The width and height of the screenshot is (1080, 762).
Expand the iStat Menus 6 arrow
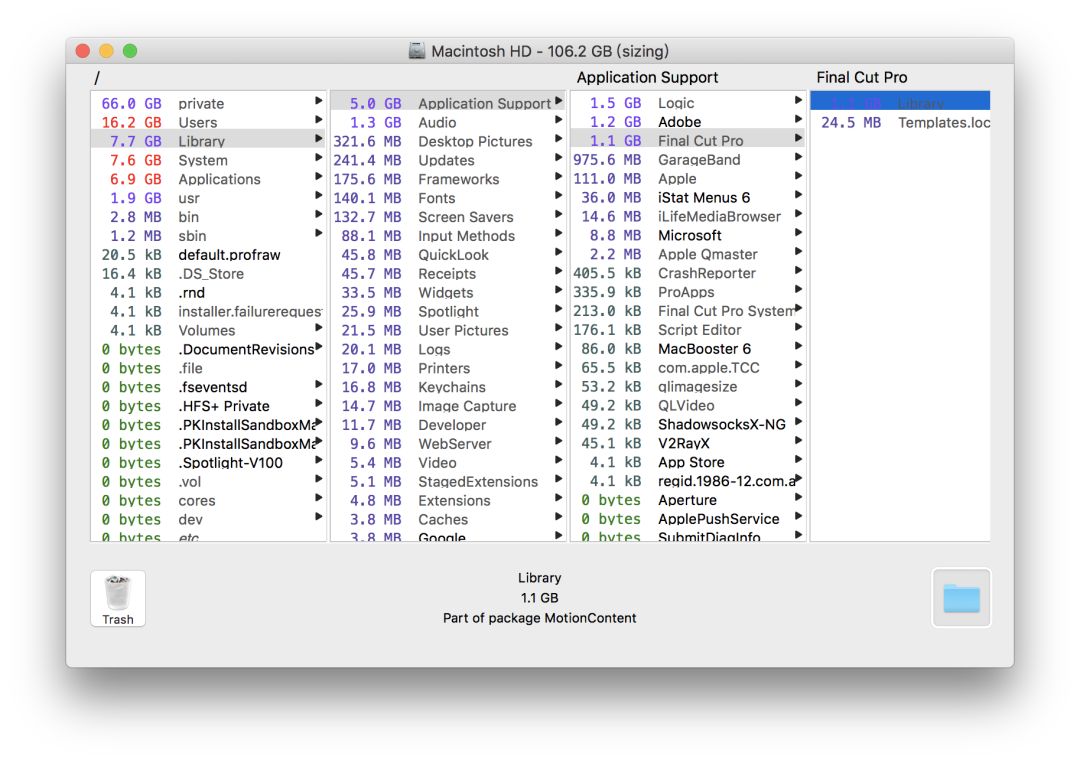tap(798, 195)
